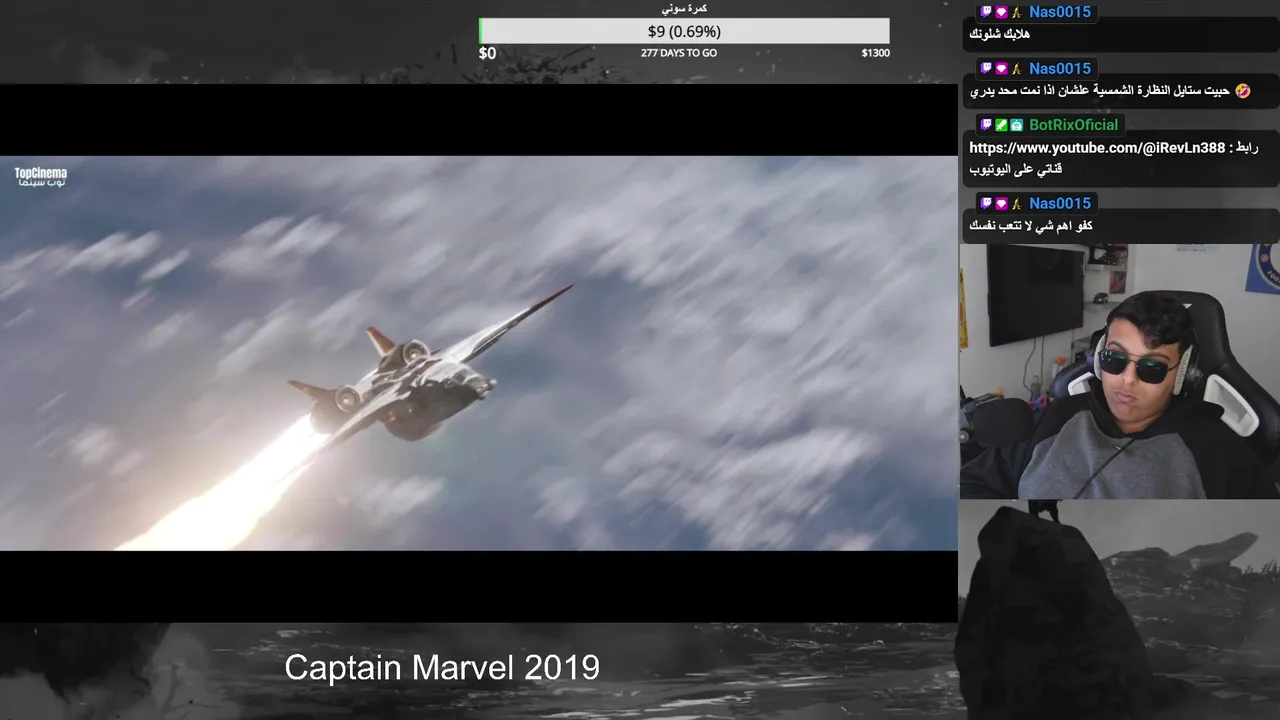
Task: Click the '277 DAYS TO GO' label
Action: [x=679, y=53]
